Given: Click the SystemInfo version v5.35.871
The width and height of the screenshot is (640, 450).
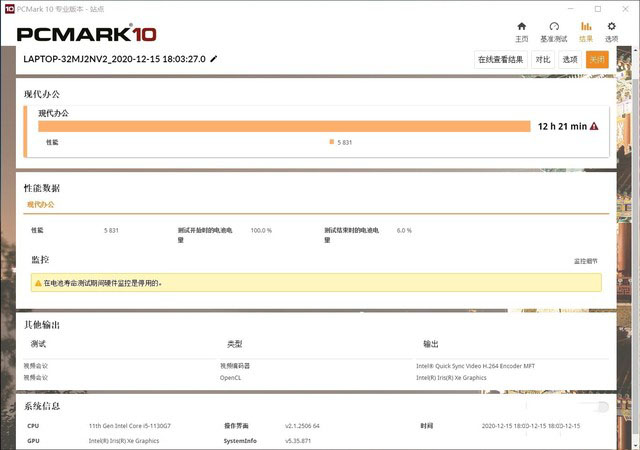Looking at the screenshot, I should coord(298,441).
